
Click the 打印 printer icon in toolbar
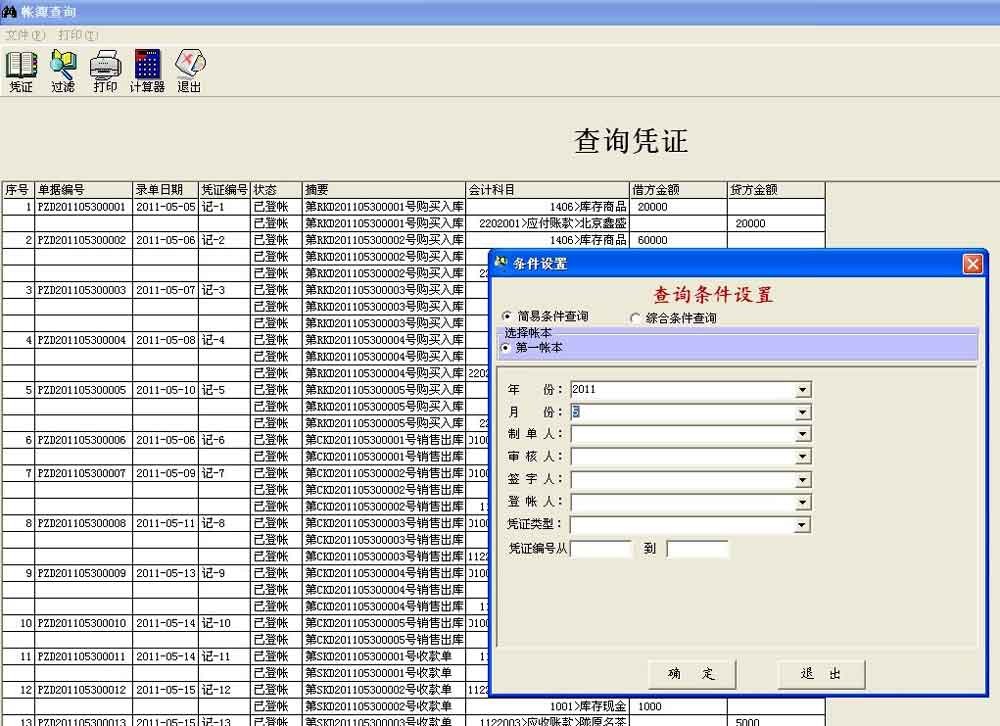[104, 68]
